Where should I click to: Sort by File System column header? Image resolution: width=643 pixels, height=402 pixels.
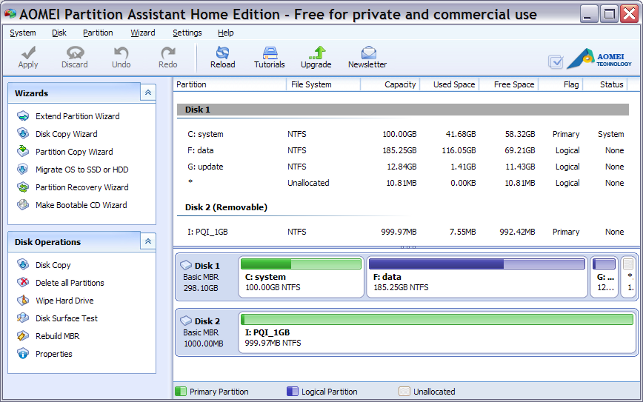point(323,85)
